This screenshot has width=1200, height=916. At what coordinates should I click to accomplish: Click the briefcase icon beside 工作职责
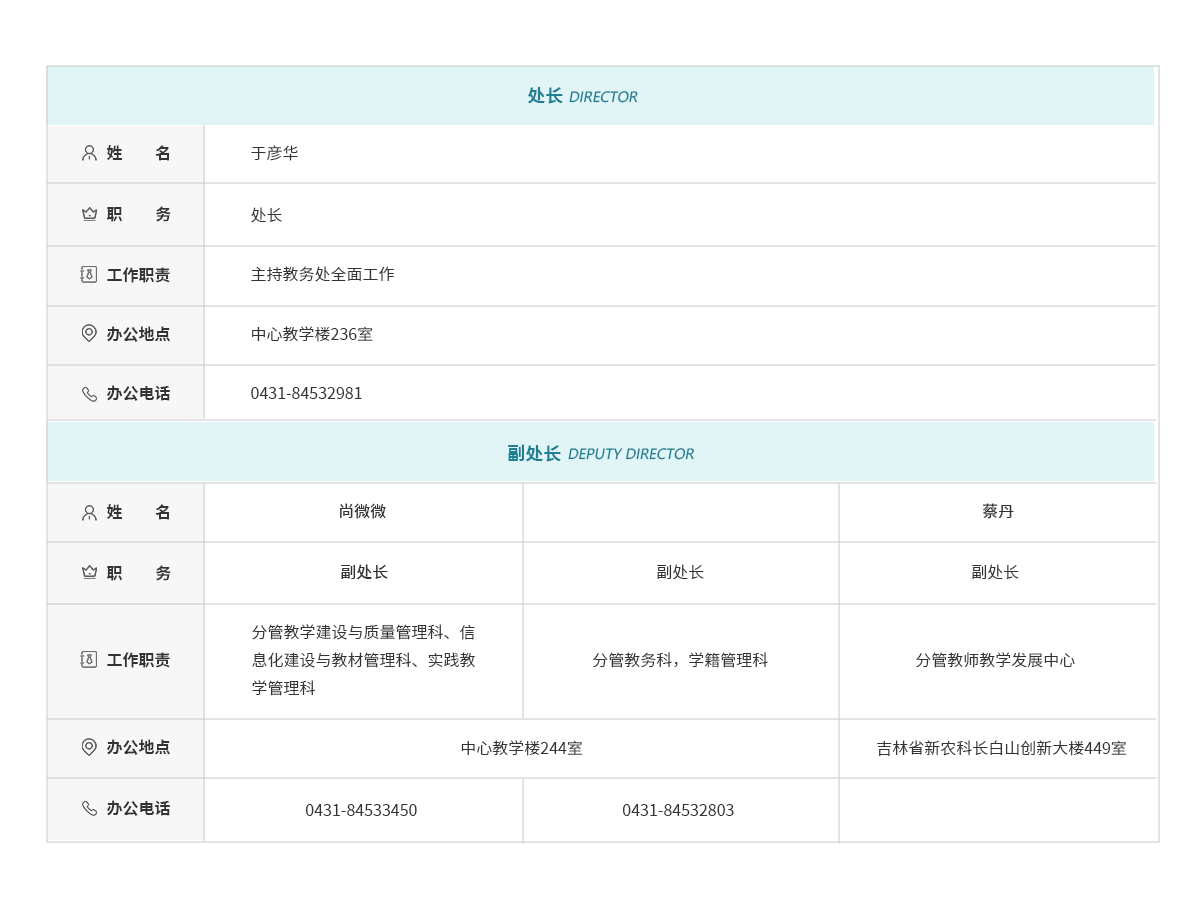89,275
